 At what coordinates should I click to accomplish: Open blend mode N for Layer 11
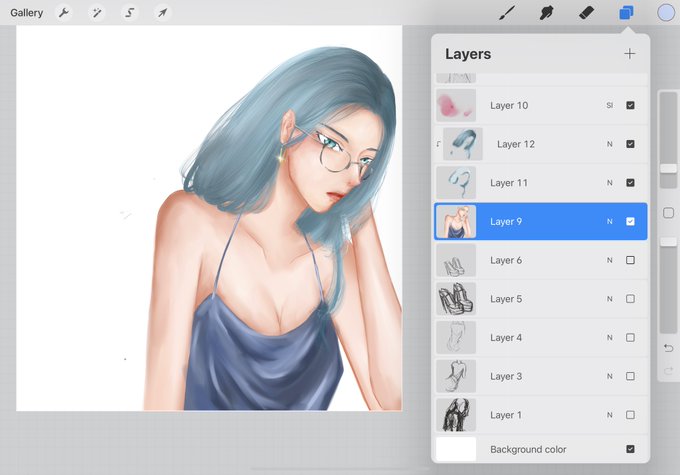[x=609, y=183]
